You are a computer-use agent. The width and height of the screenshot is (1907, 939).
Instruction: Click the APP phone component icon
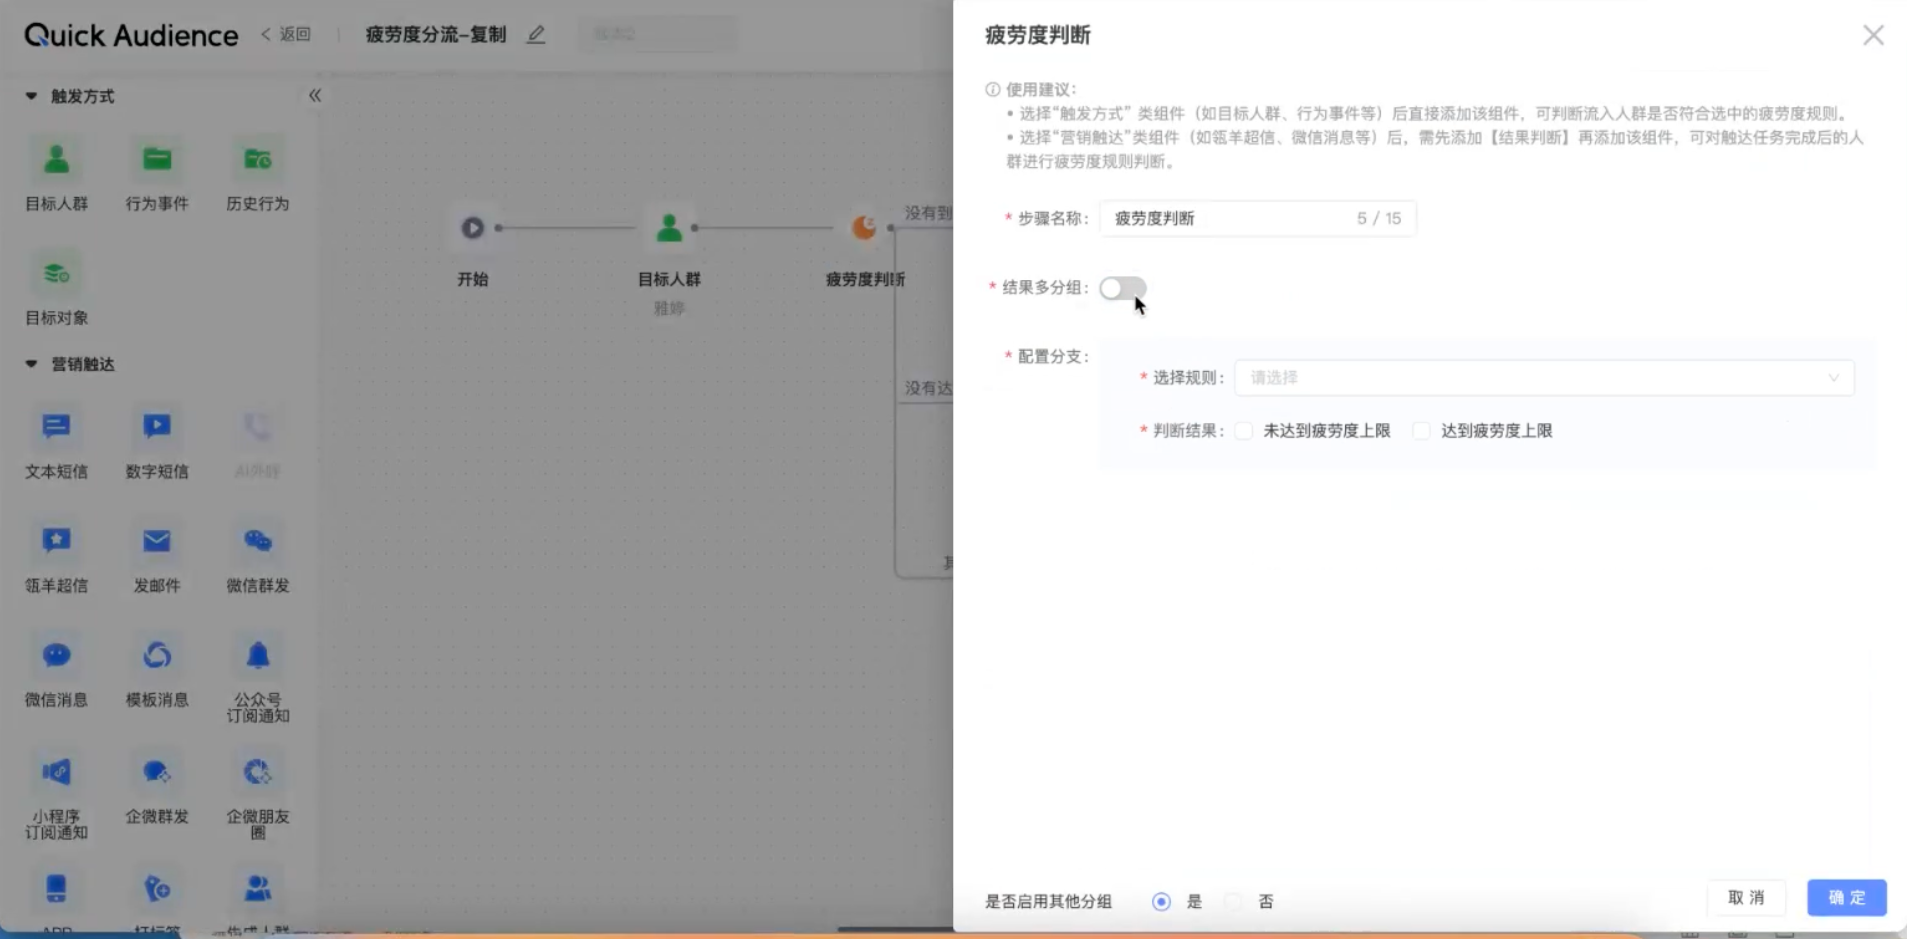pyautogui.click(x=57, y=889)
